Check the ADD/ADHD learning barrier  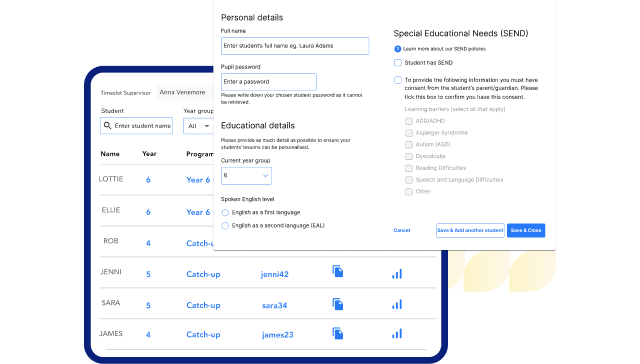409,121
